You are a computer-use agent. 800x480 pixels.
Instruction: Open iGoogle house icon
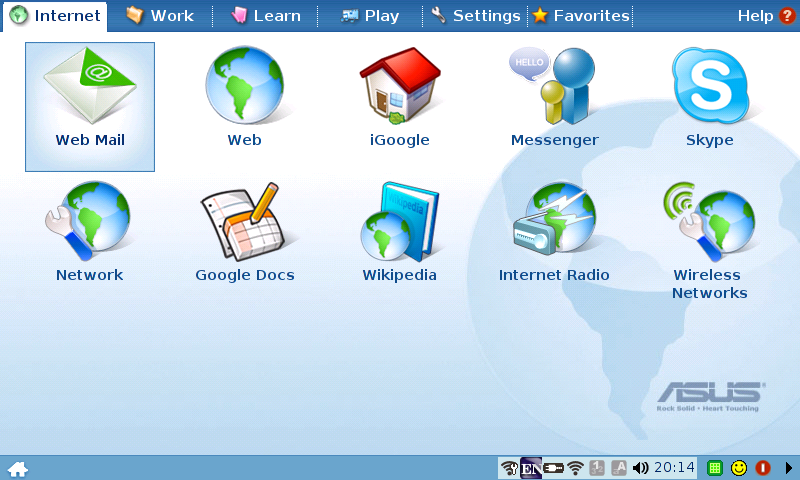[399, 97]
